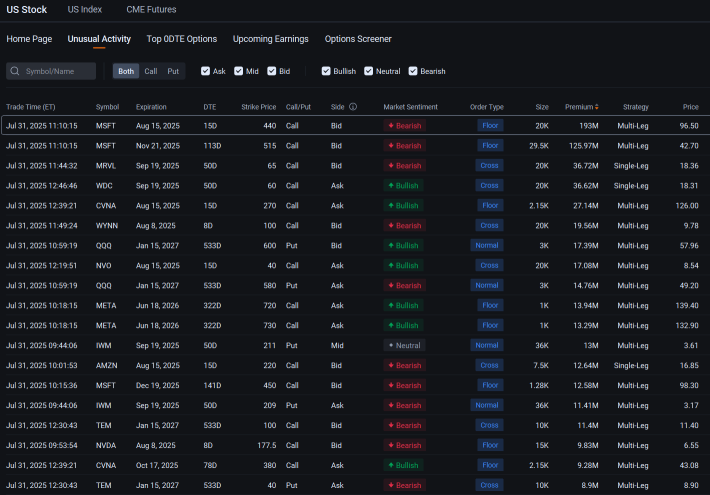The width and height of the screenshot is (710, 495).
Task: Click the MRVL symbol cell
Action: pyautogui.click(x=106, y=166)
